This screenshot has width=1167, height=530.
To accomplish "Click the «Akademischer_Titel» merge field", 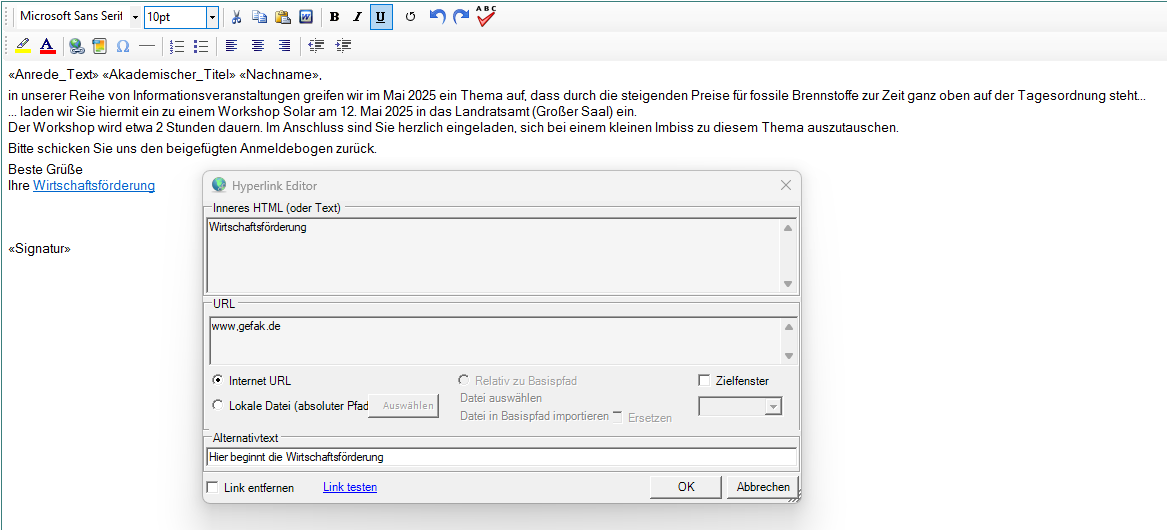I will click(170, 75).
